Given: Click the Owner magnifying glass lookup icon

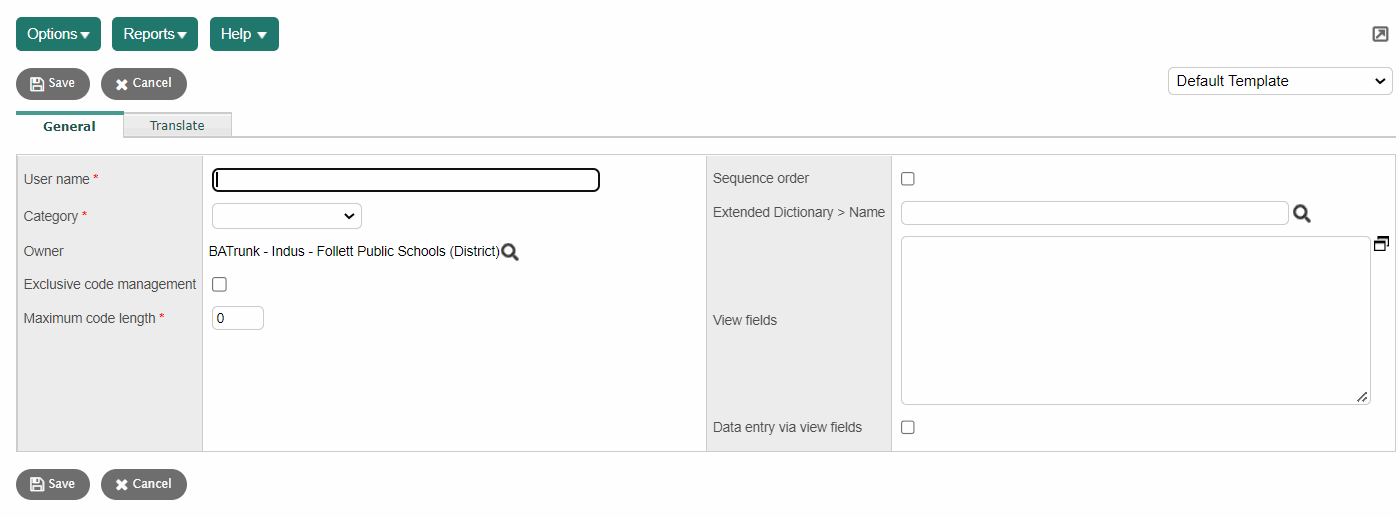Looking at the screenshot, I should 510,252.
